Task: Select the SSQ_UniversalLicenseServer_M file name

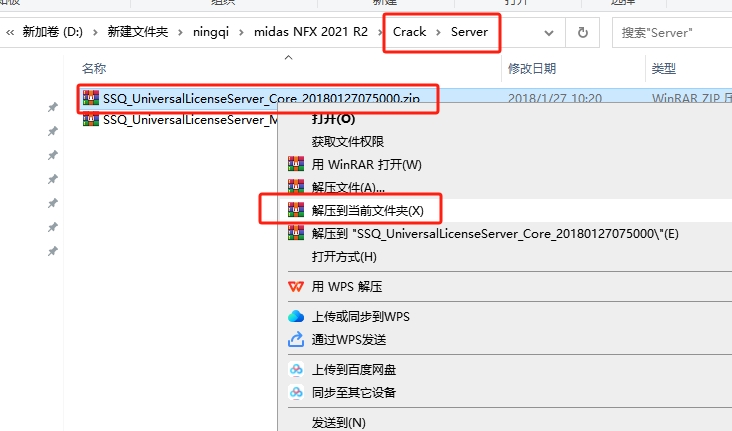Action: 190,120
